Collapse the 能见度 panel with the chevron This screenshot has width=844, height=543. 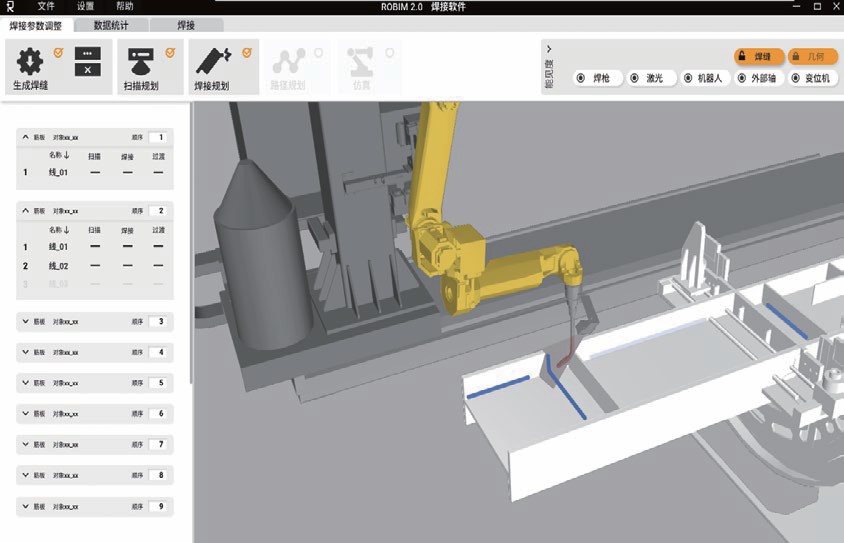coord(549,48)
